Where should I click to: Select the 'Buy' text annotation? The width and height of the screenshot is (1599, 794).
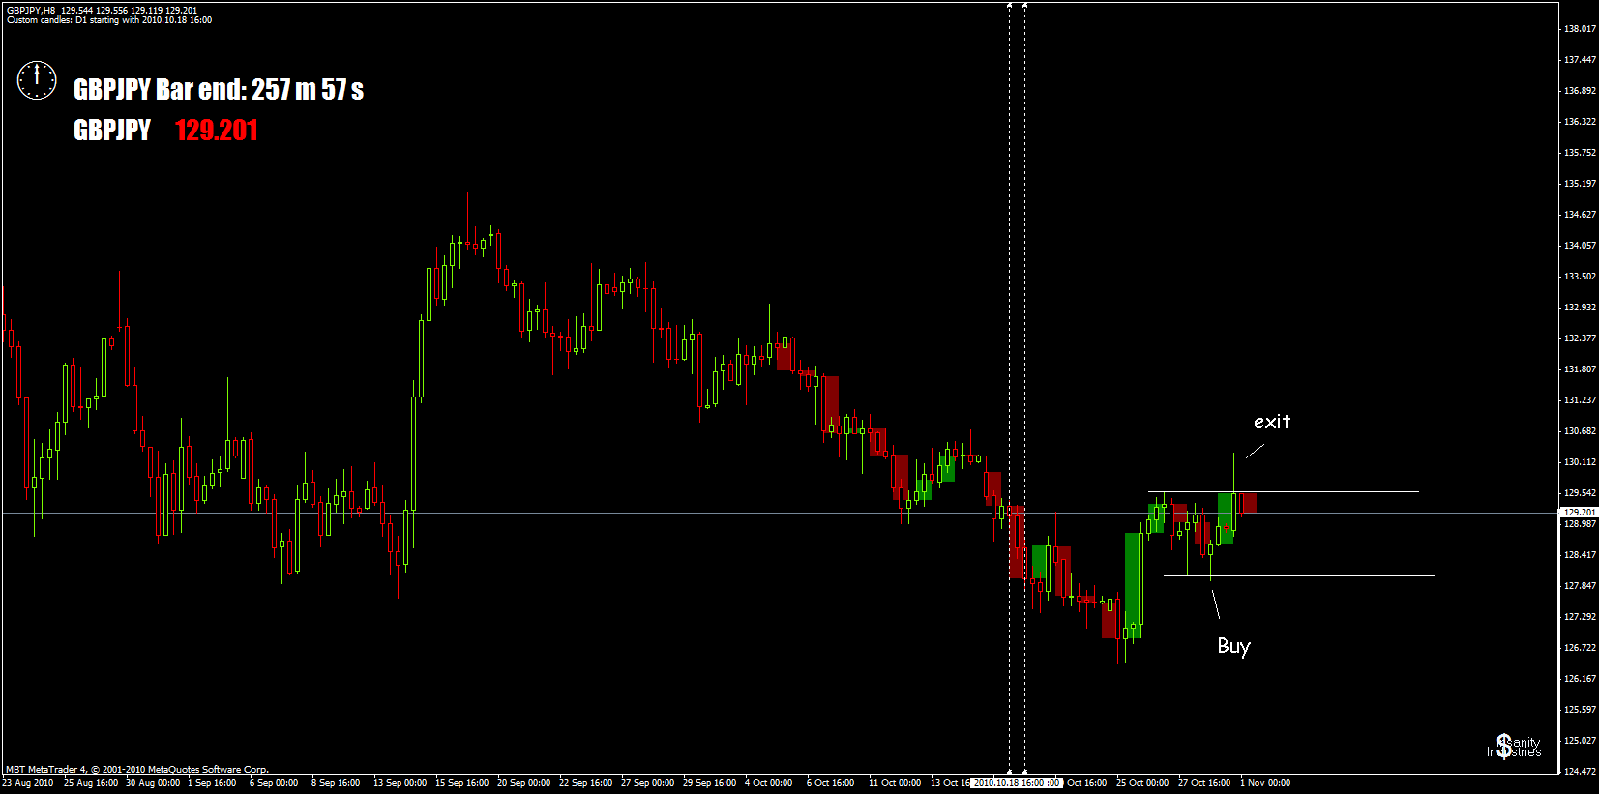point(1234,646)
